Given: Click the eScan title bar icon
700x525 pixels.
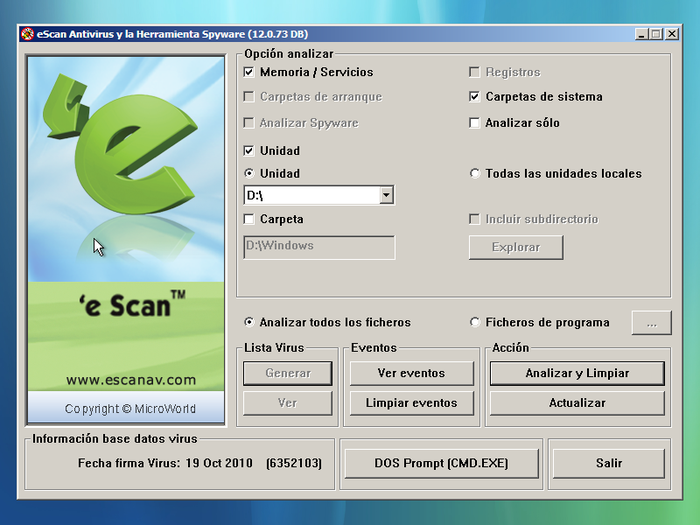Looking at the screenshot, I should (28, 34).
